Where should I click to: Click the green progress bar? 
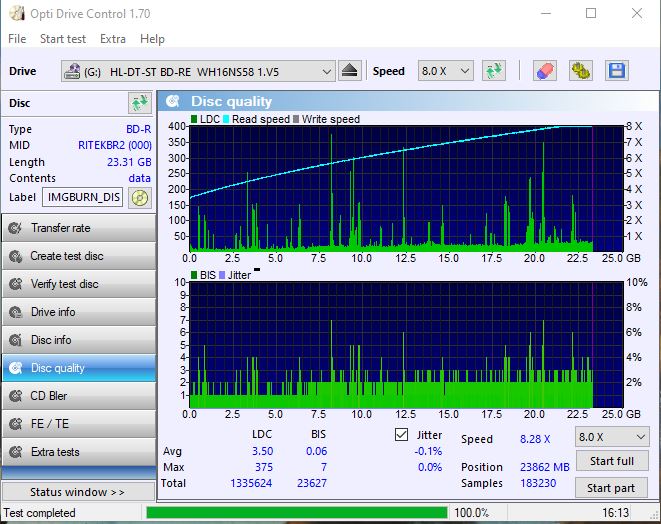(296, 513)
